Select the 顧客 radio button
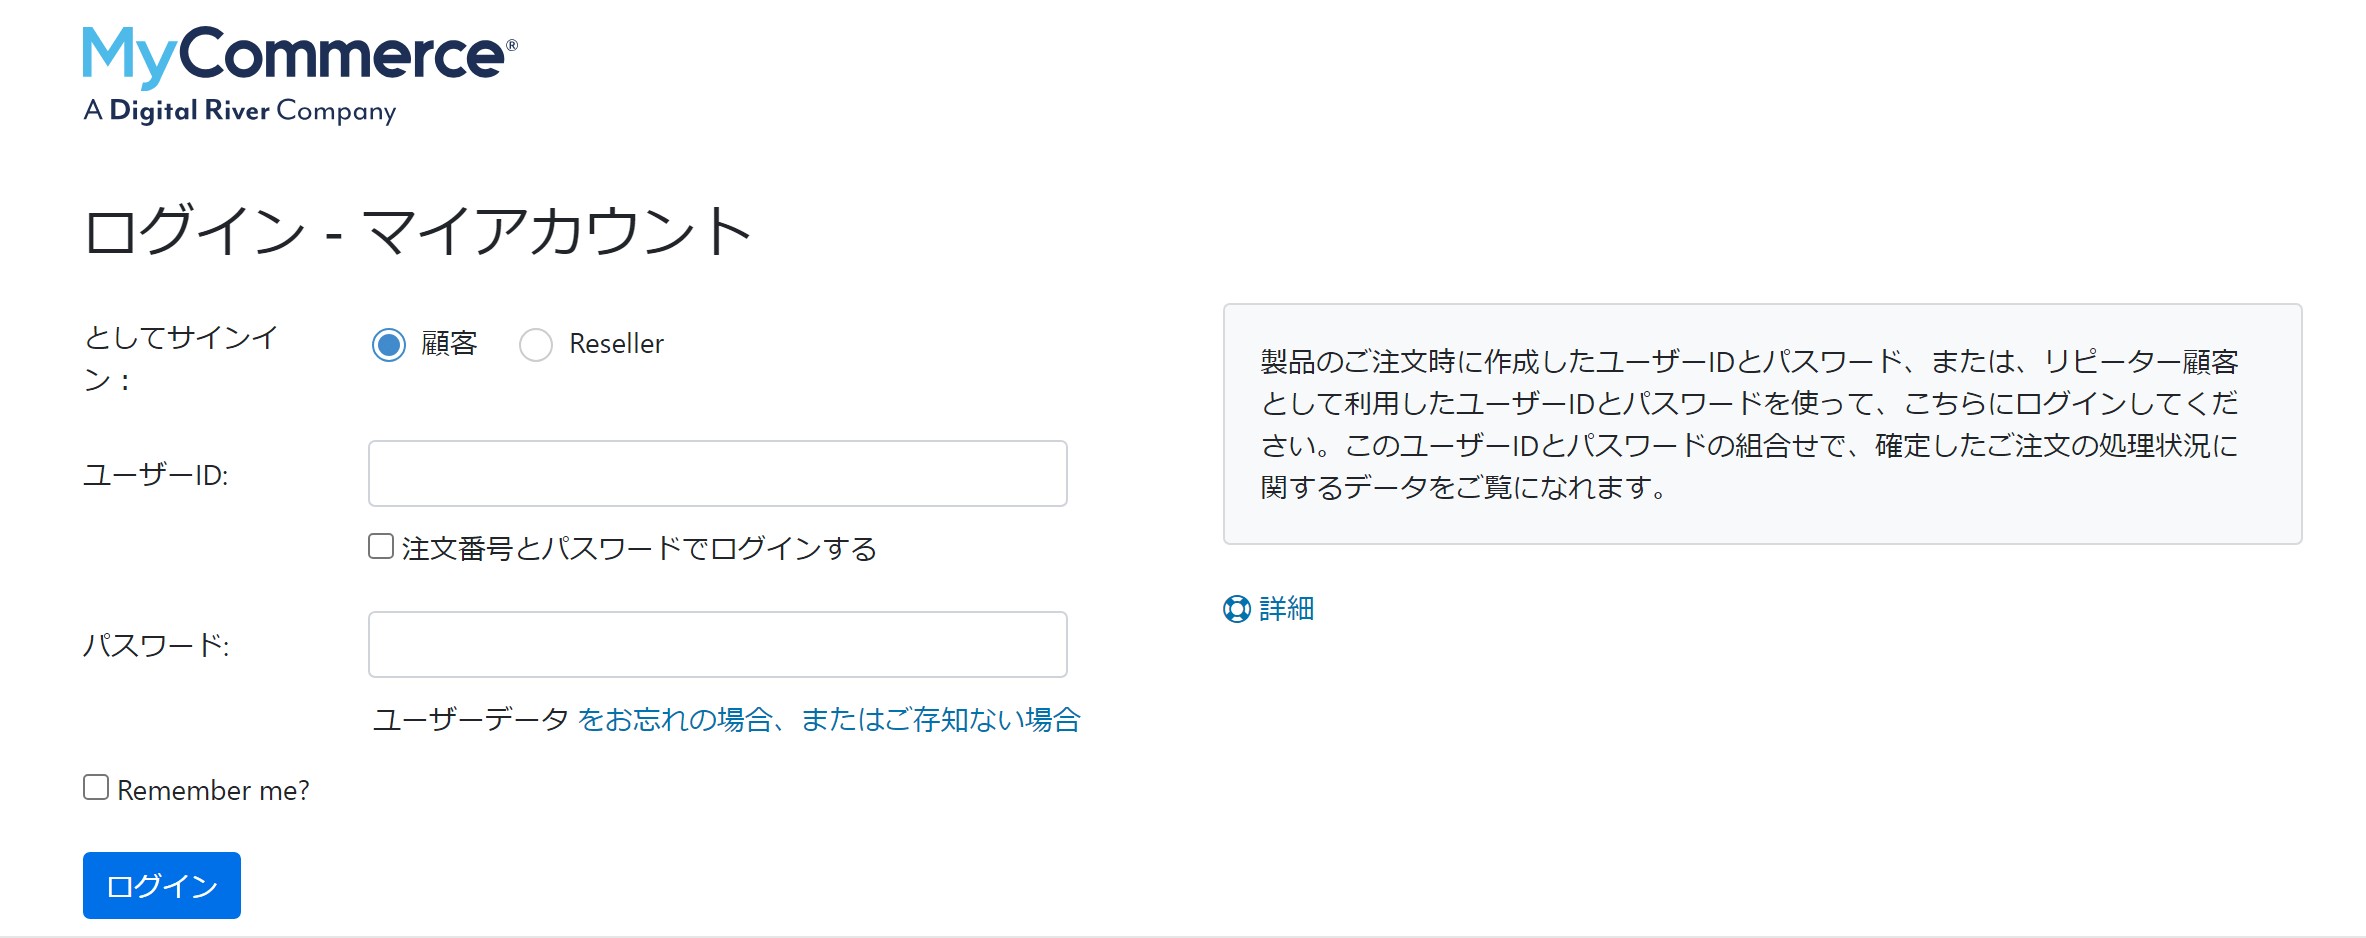The image size is (2366, 938). (389, 345)
